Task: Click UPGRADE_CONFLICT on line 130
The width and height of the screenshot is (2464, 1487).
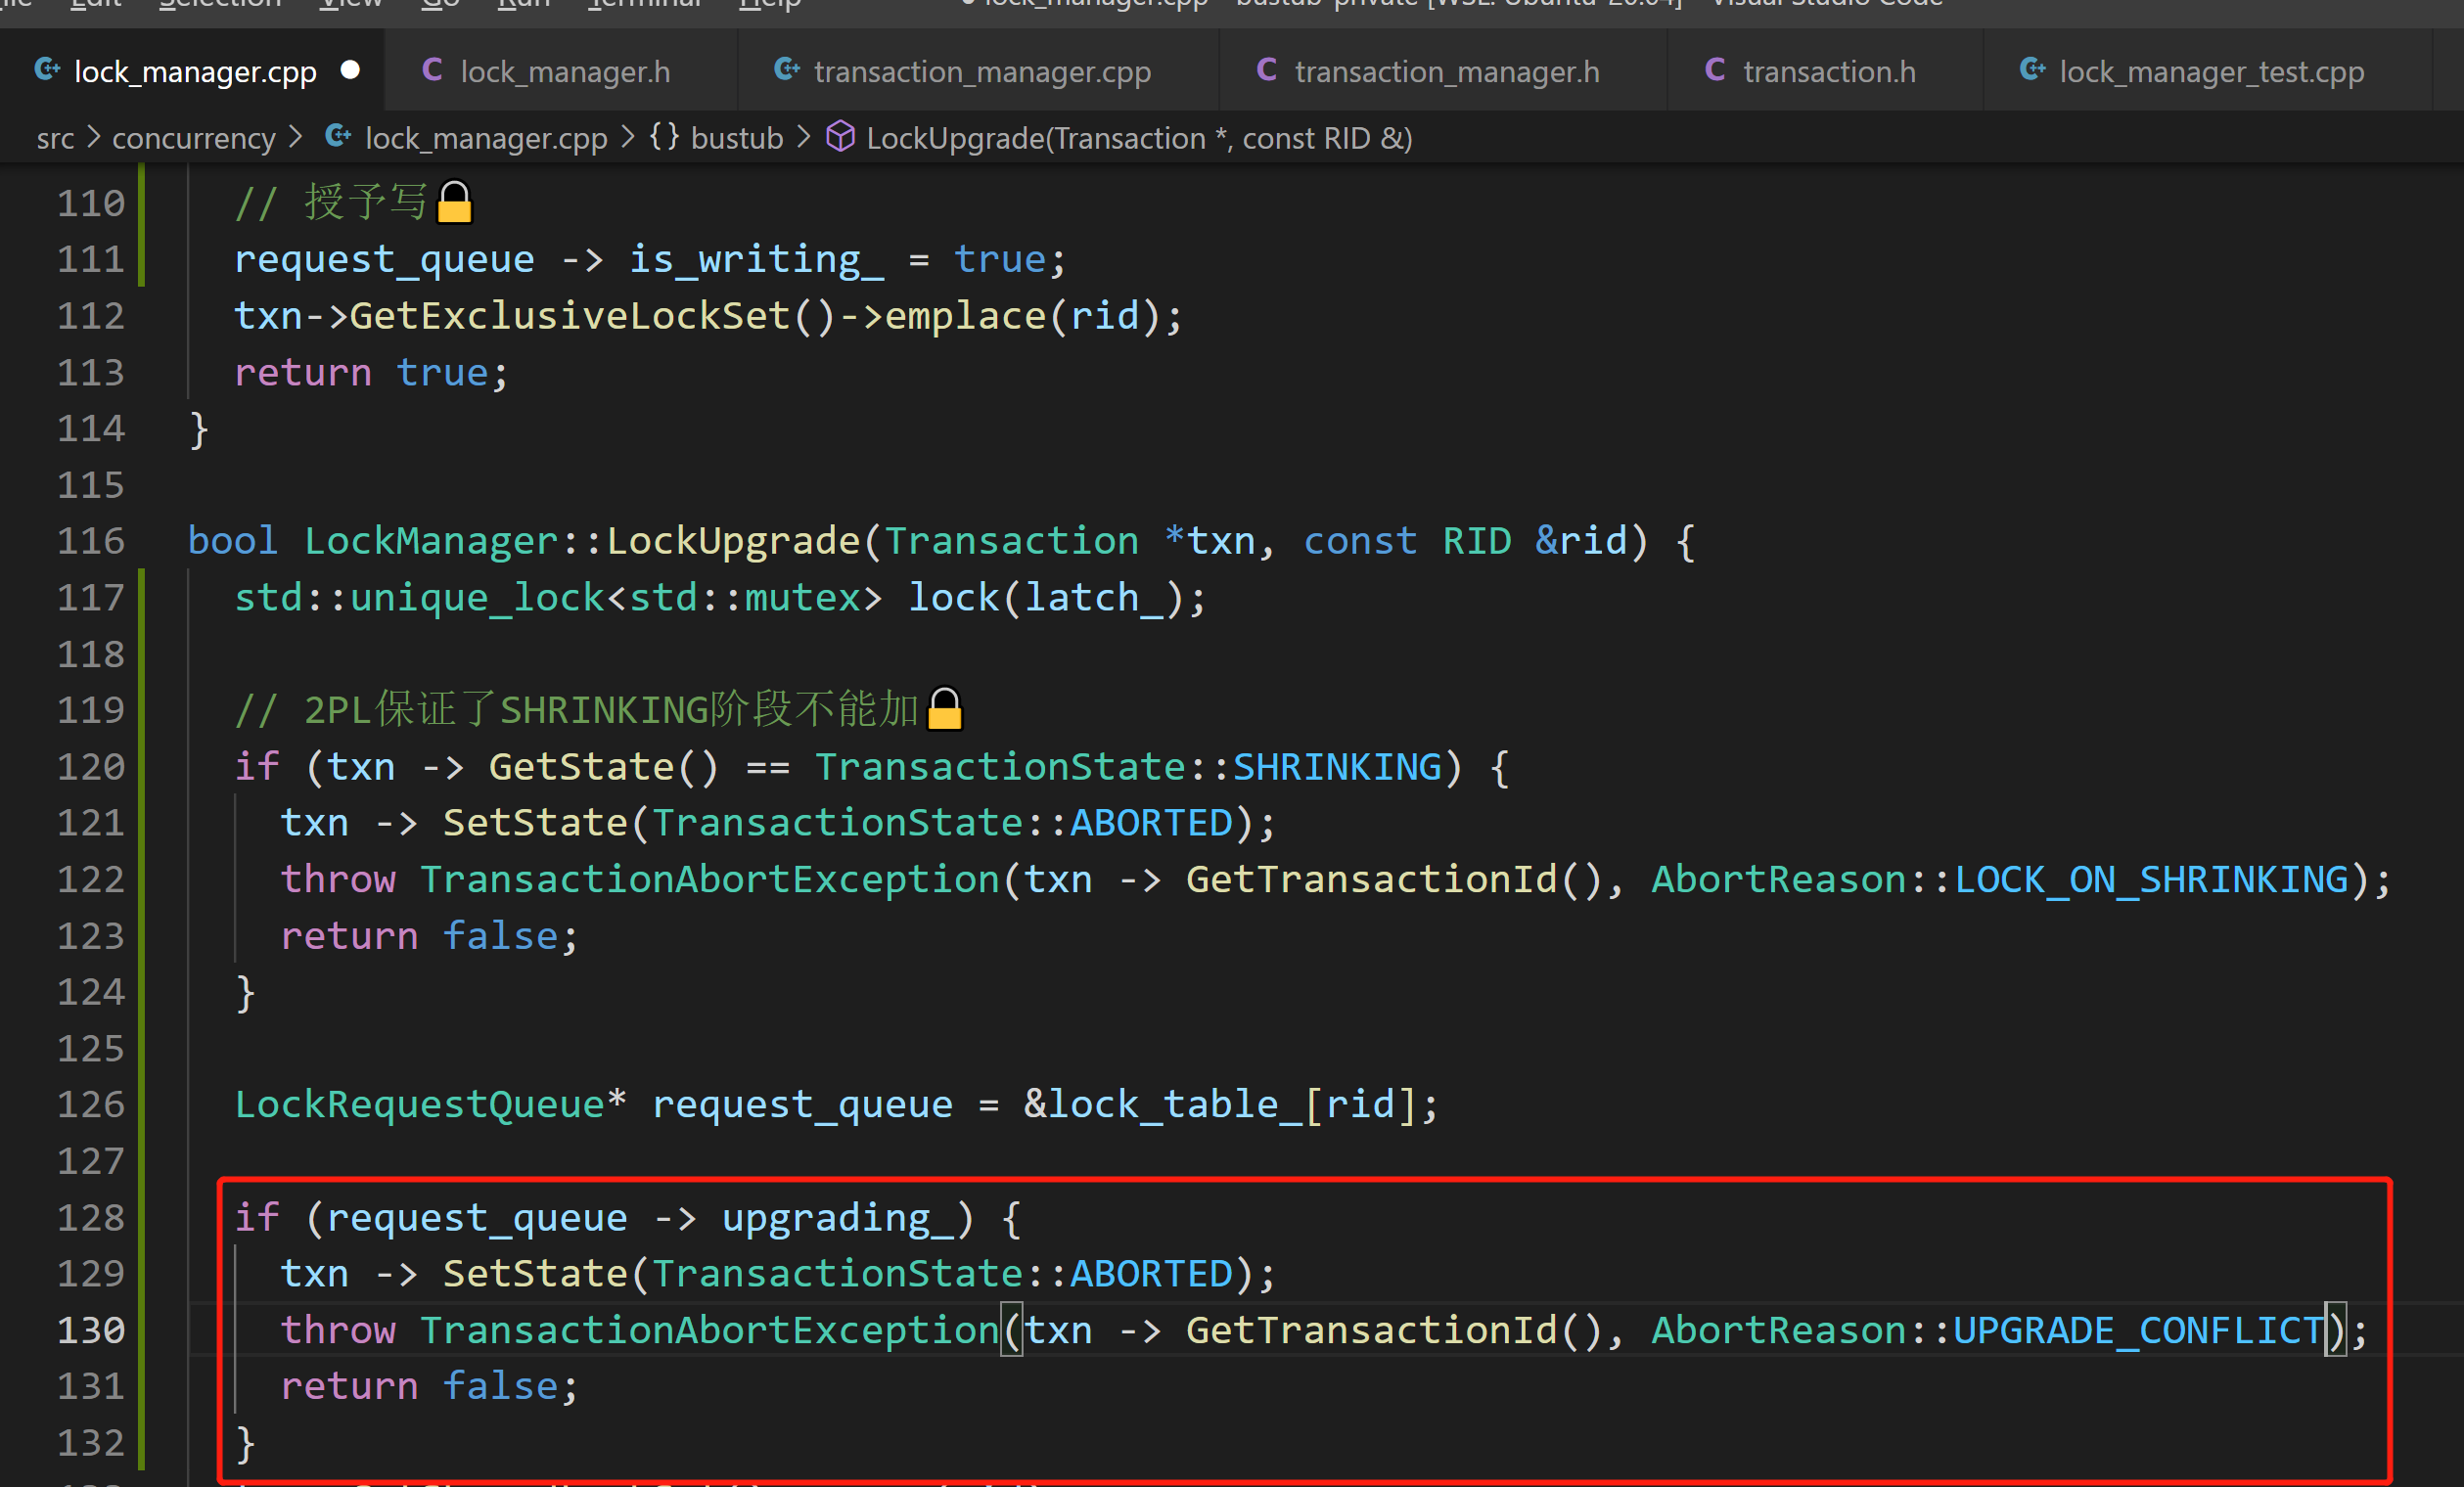Action: pyautogui.click(x=2137, y=1330)
